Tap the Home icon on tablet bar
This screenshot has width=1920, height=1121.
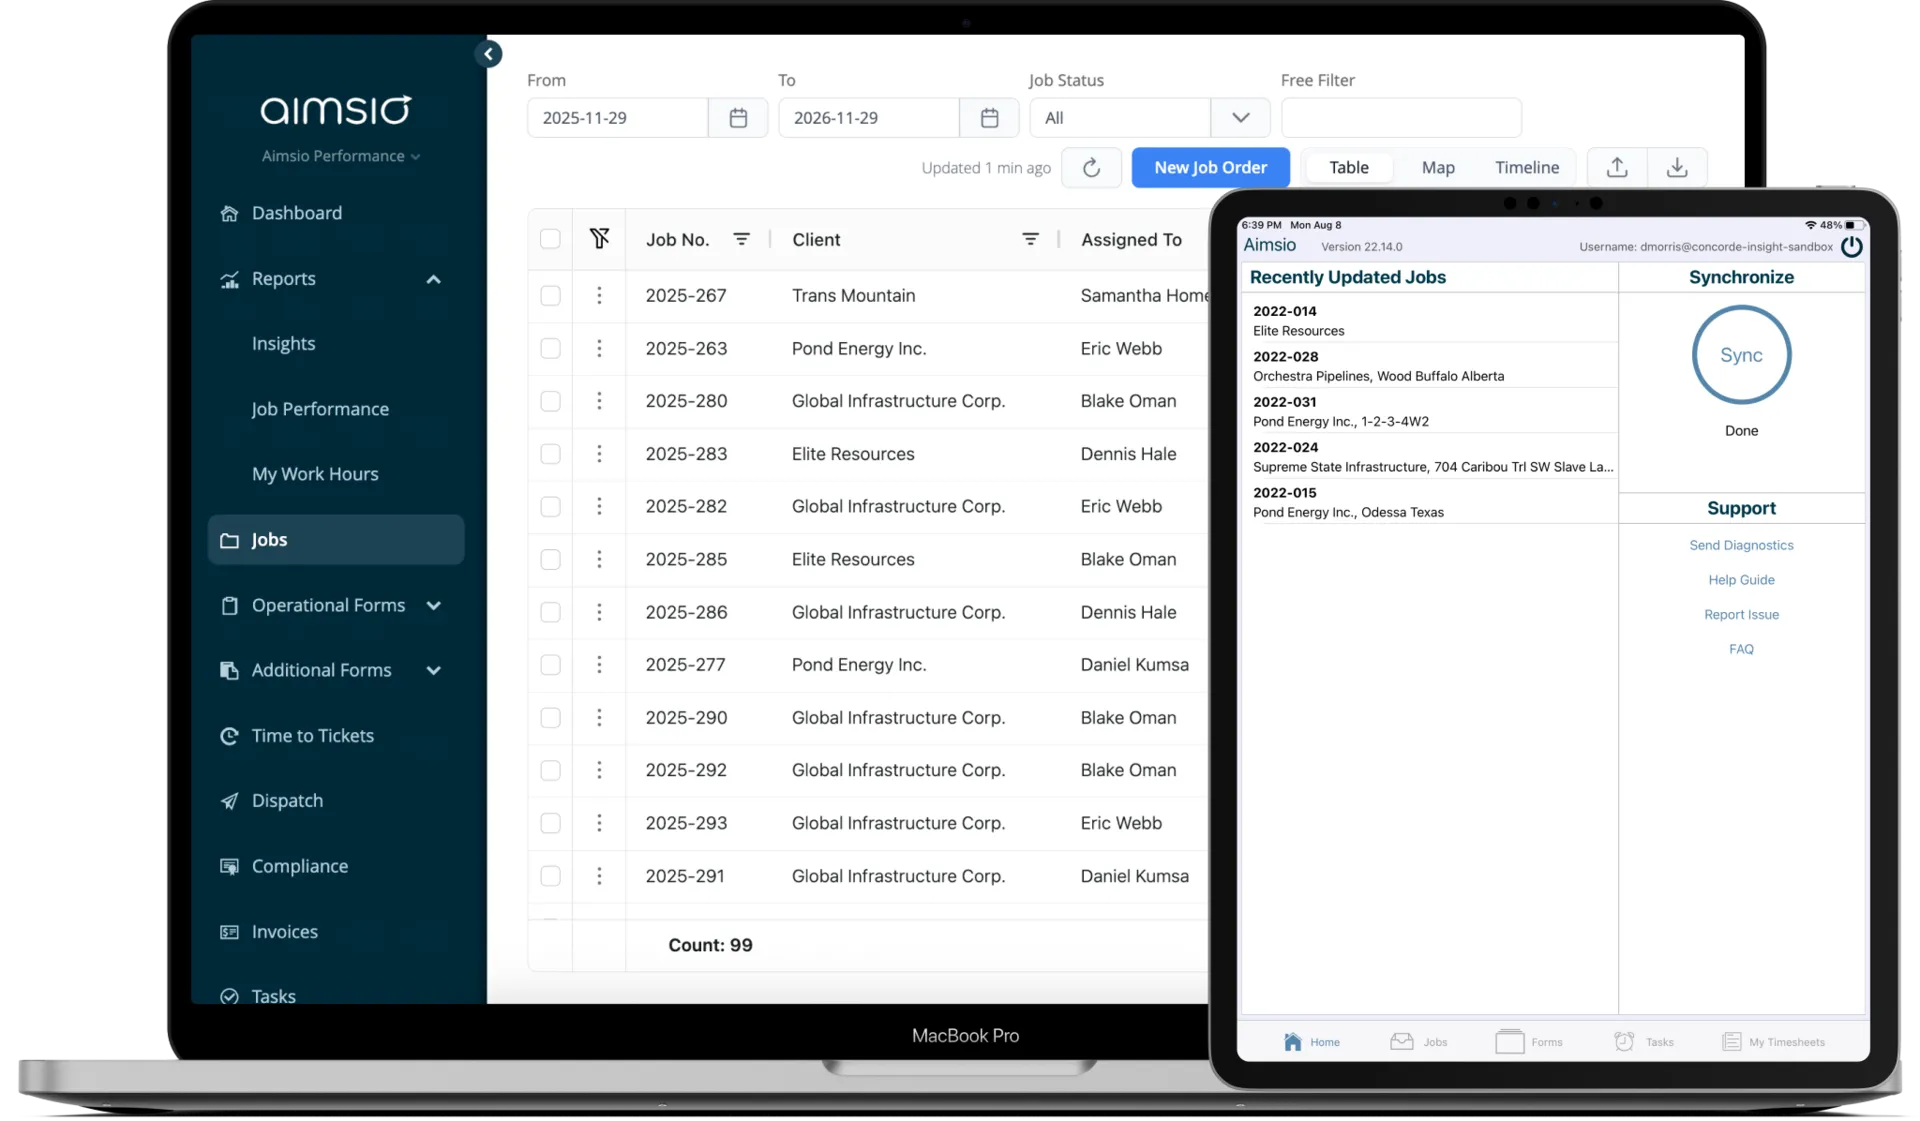pyautogui.click(x=1292, y=1042)
